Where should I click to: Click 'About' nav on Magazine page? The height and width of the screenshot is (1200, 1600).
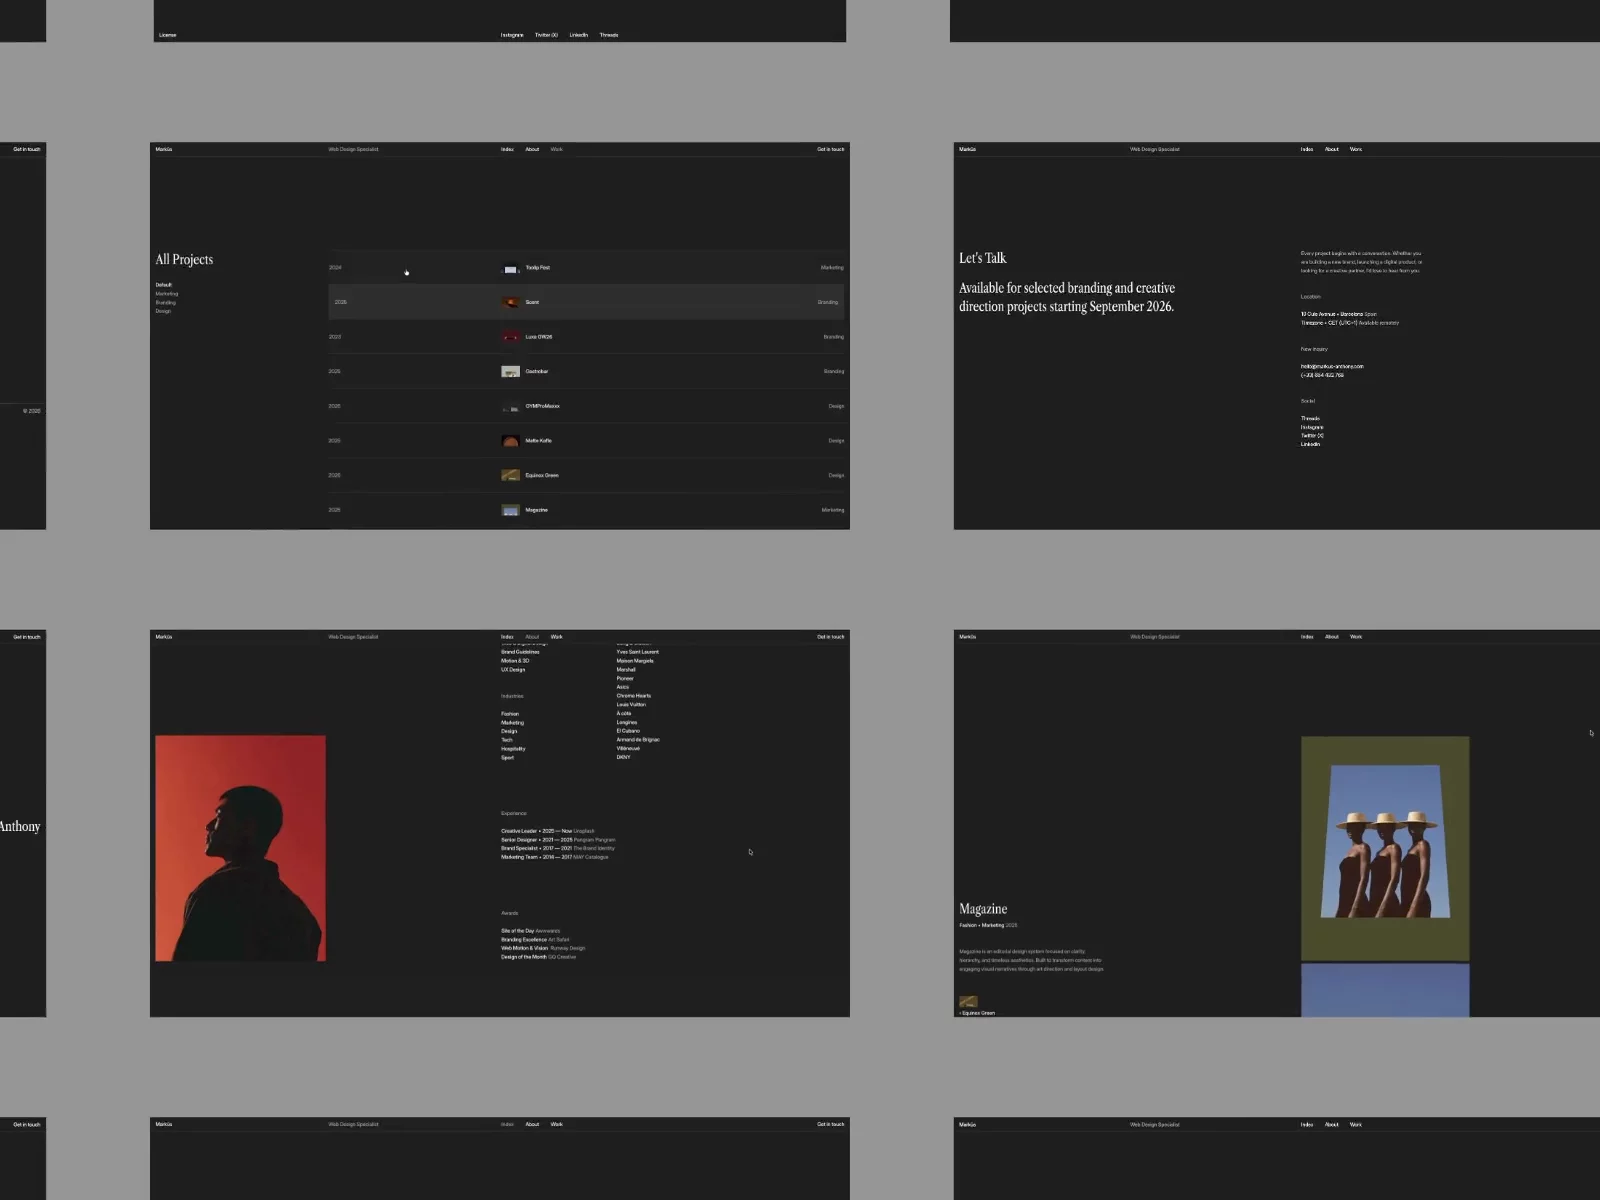point(1332,637)
